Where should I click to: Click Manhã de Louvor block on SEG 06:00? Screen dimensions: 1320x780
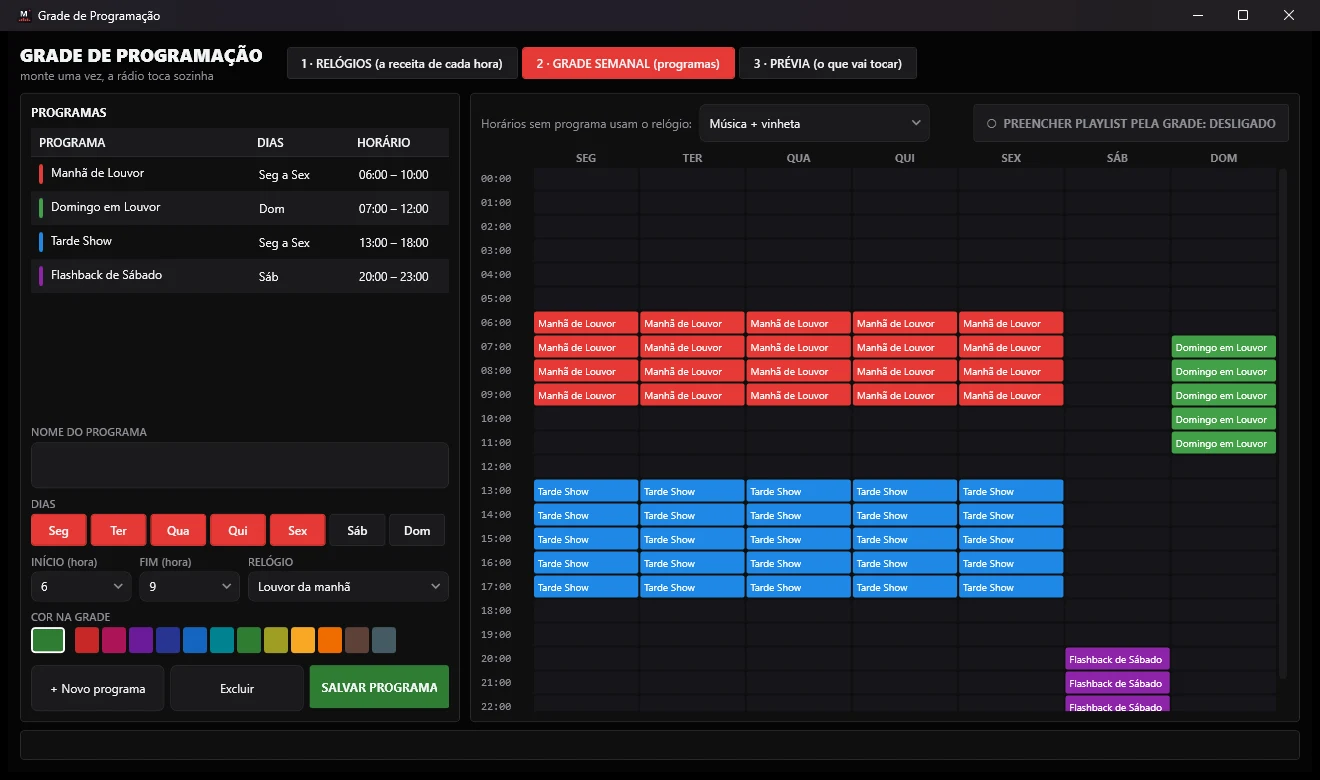[586, 323]
